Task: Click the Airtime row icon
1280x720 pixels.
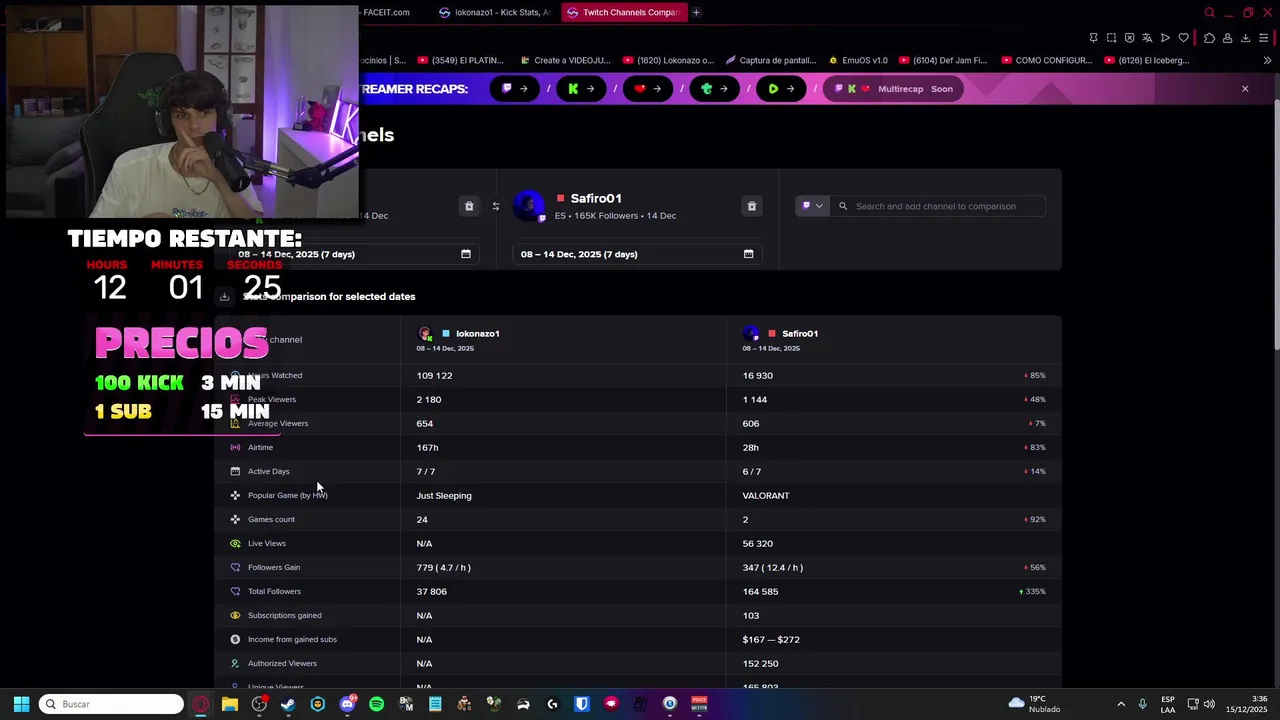Action: [x=235, y=447]
